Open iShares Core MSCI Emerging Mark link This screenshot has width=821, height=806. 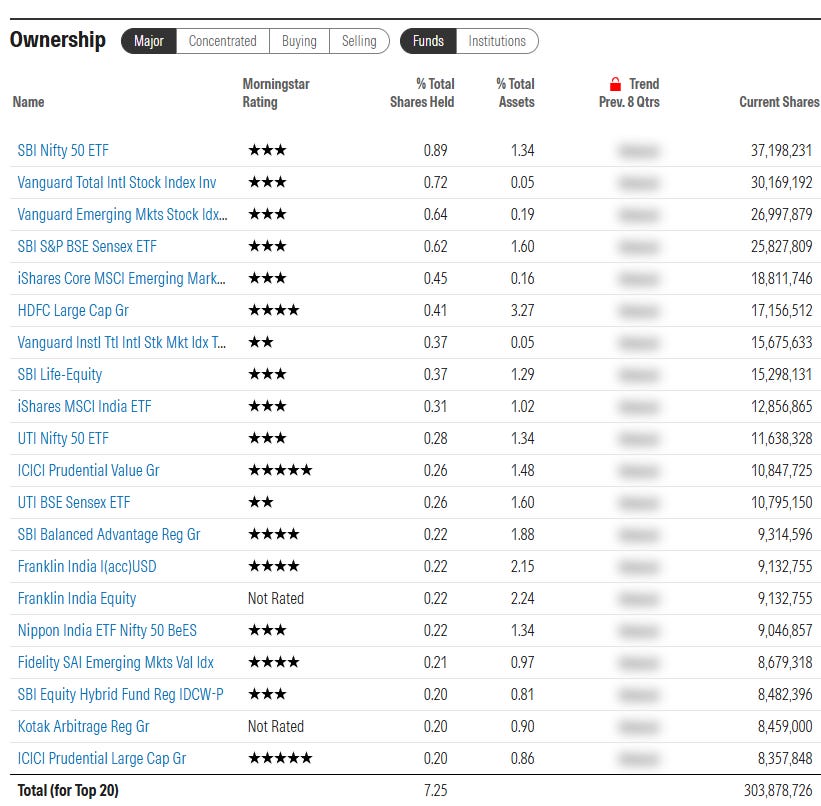[x=121, y=279]
